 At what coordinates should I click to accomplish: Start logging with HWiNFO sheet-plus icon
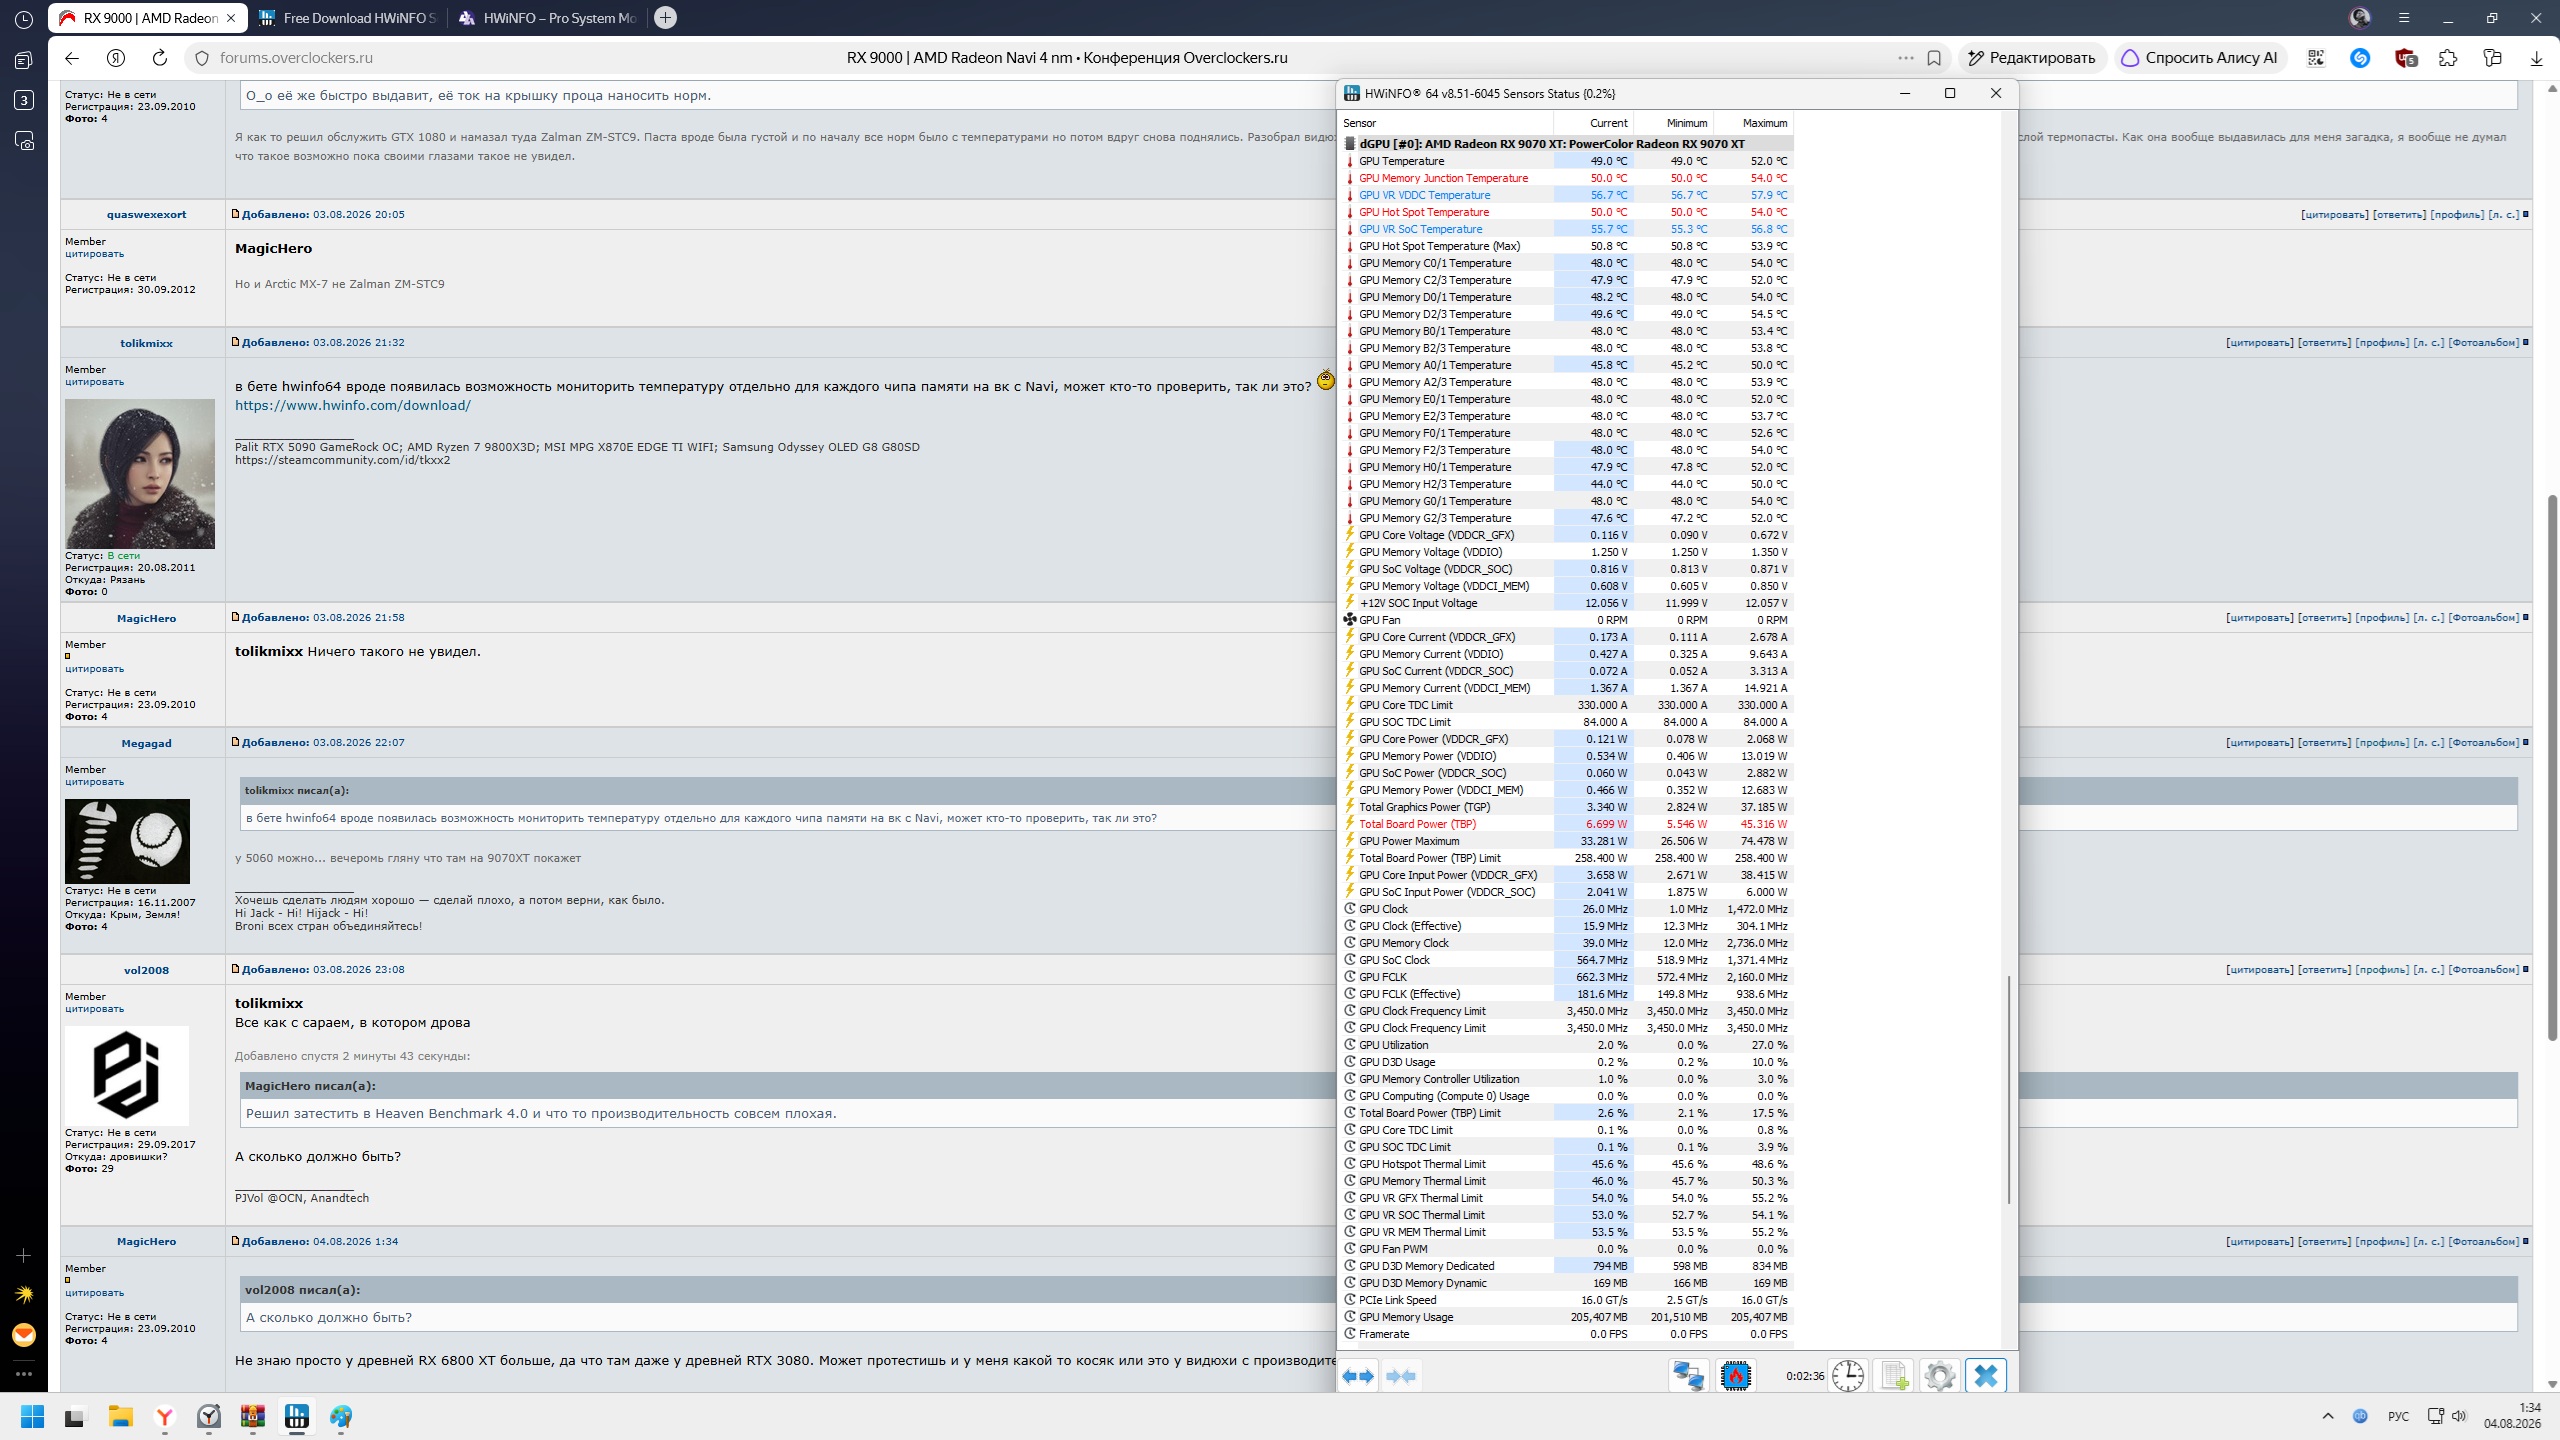pyautogui.click(x=1894, y=1376)
